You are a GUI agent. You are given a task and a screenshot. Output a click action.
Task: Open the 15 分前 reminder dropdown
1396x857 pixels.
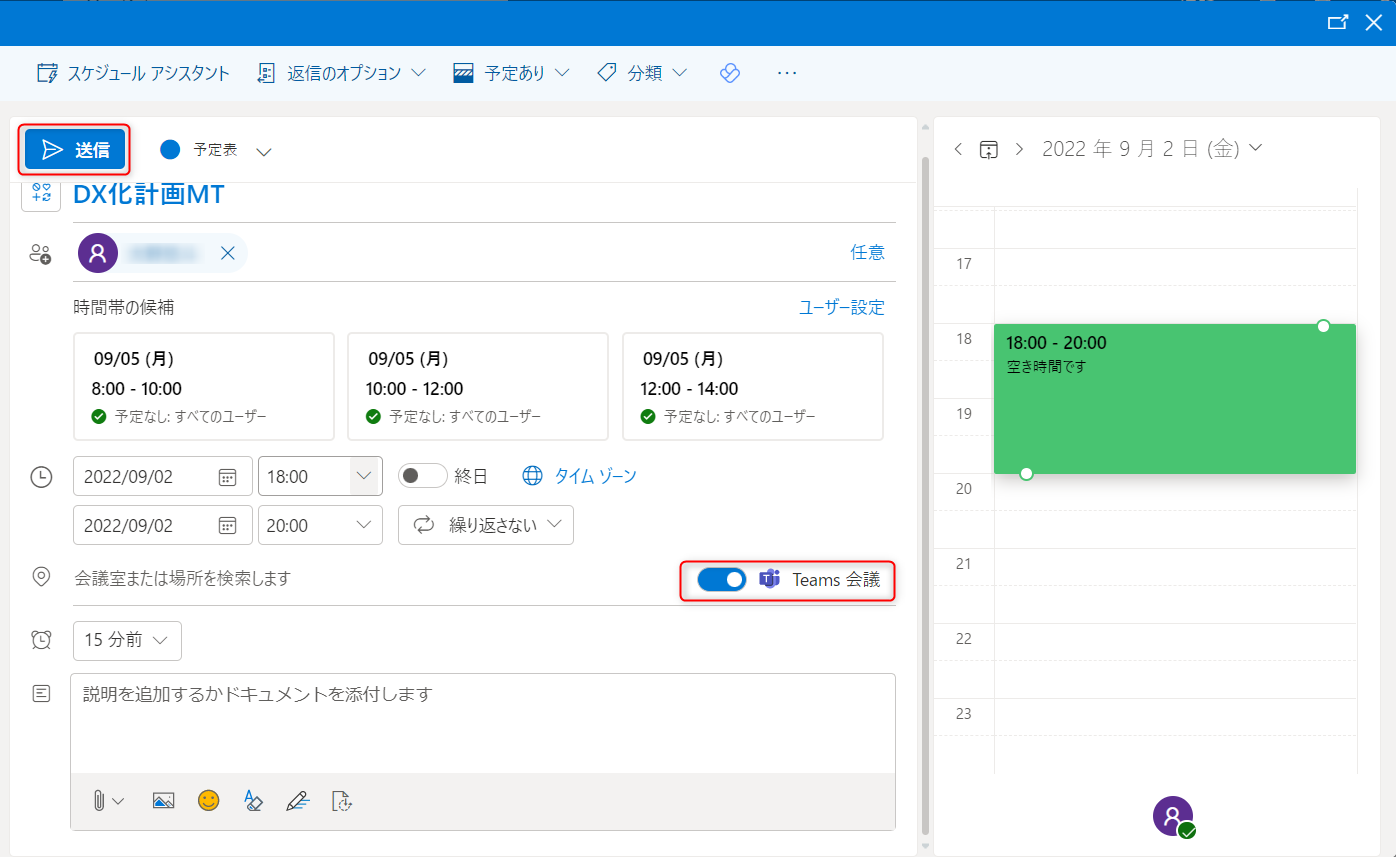pyautogui.click(x=127, y=641)
